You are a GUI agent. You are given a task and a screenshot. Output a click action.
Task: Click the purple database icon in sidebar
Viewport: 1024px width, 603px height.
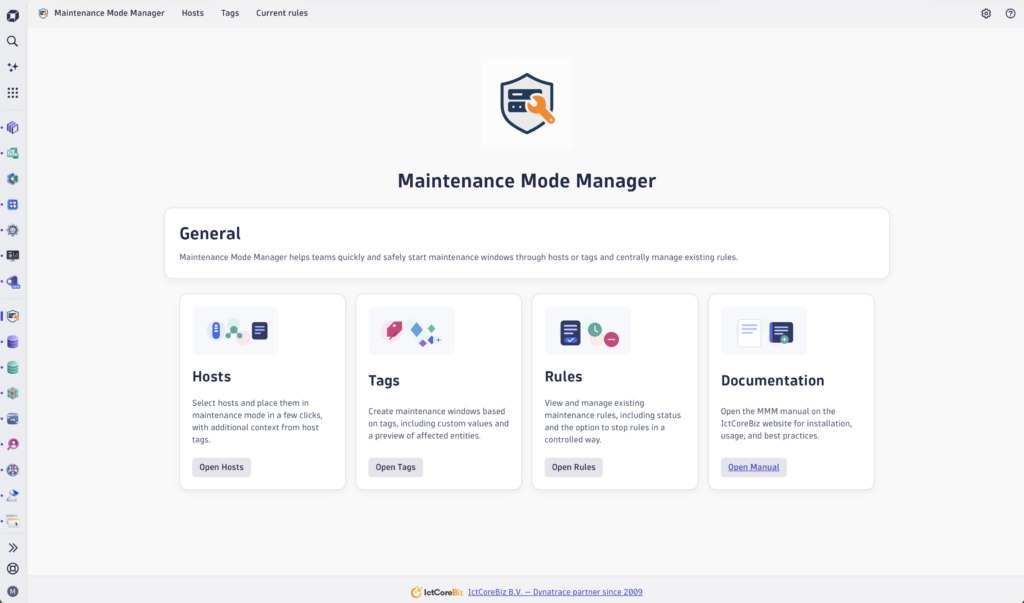tap(13, 342)
